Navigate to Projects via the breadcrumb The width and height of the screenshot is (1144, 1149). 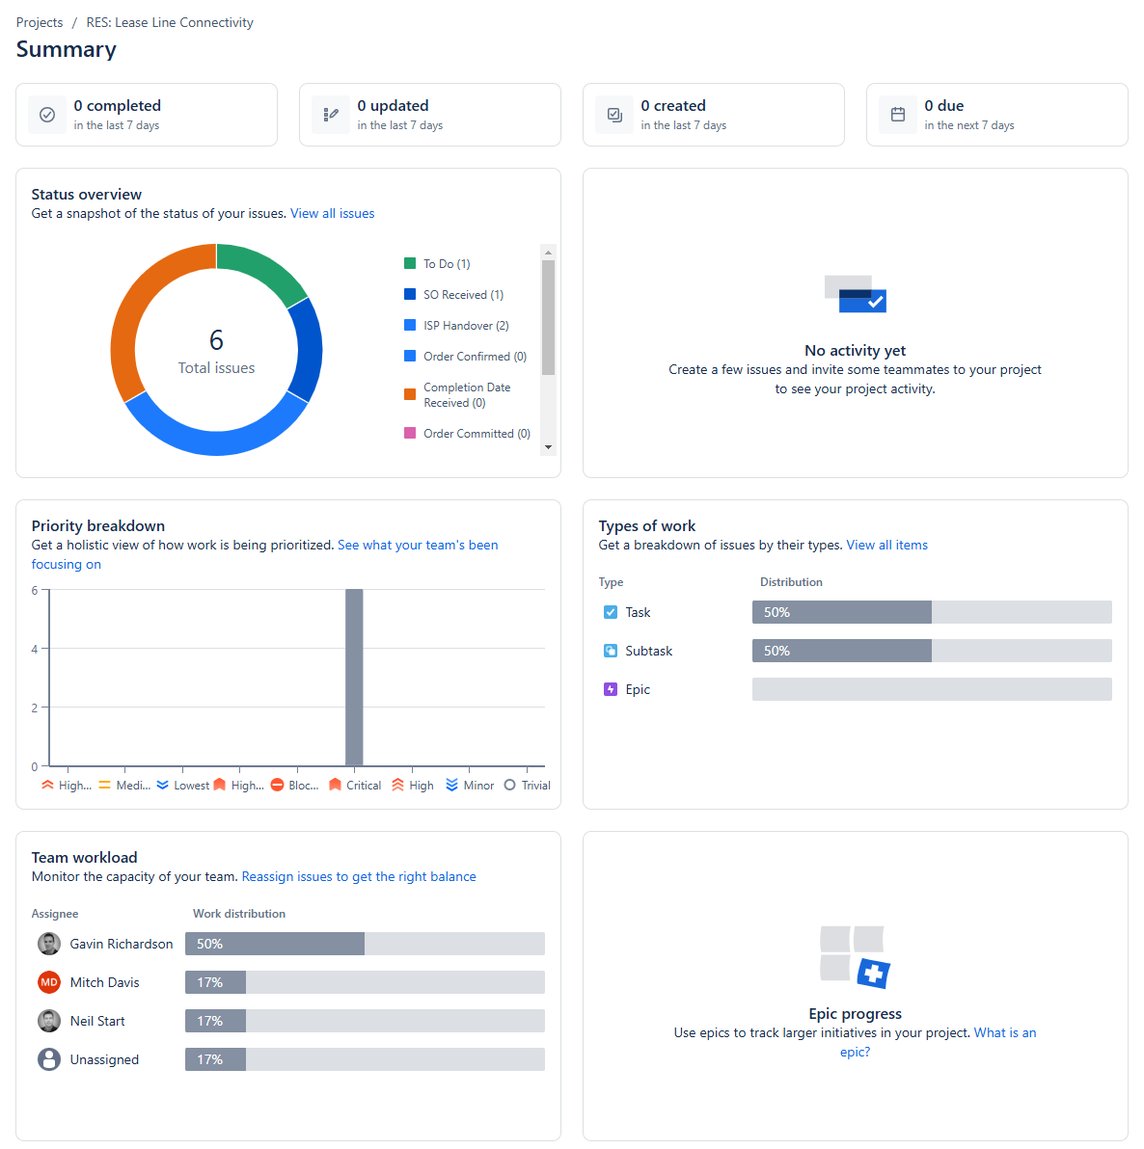point(39,21)
